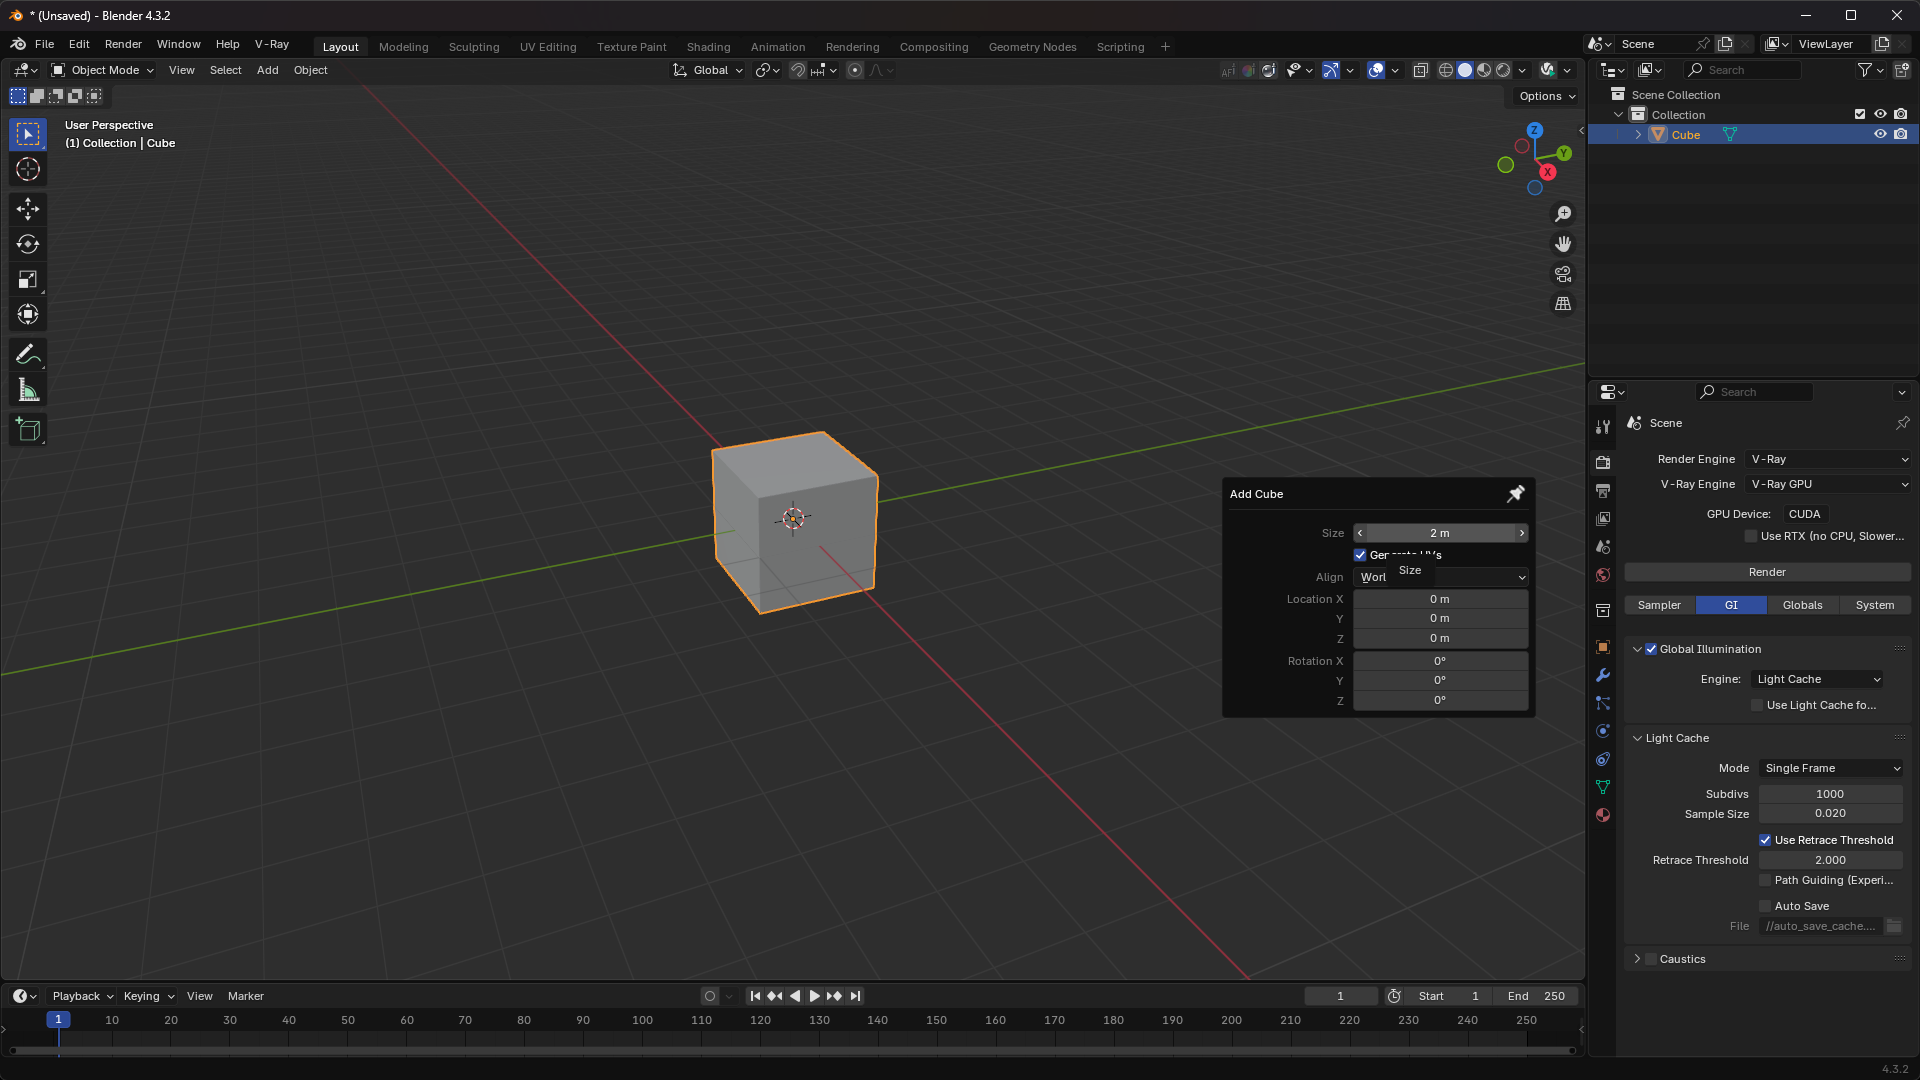Expand the Caustics panel
Screen dimensions: 1920x1080
[x=1637, y=959]
